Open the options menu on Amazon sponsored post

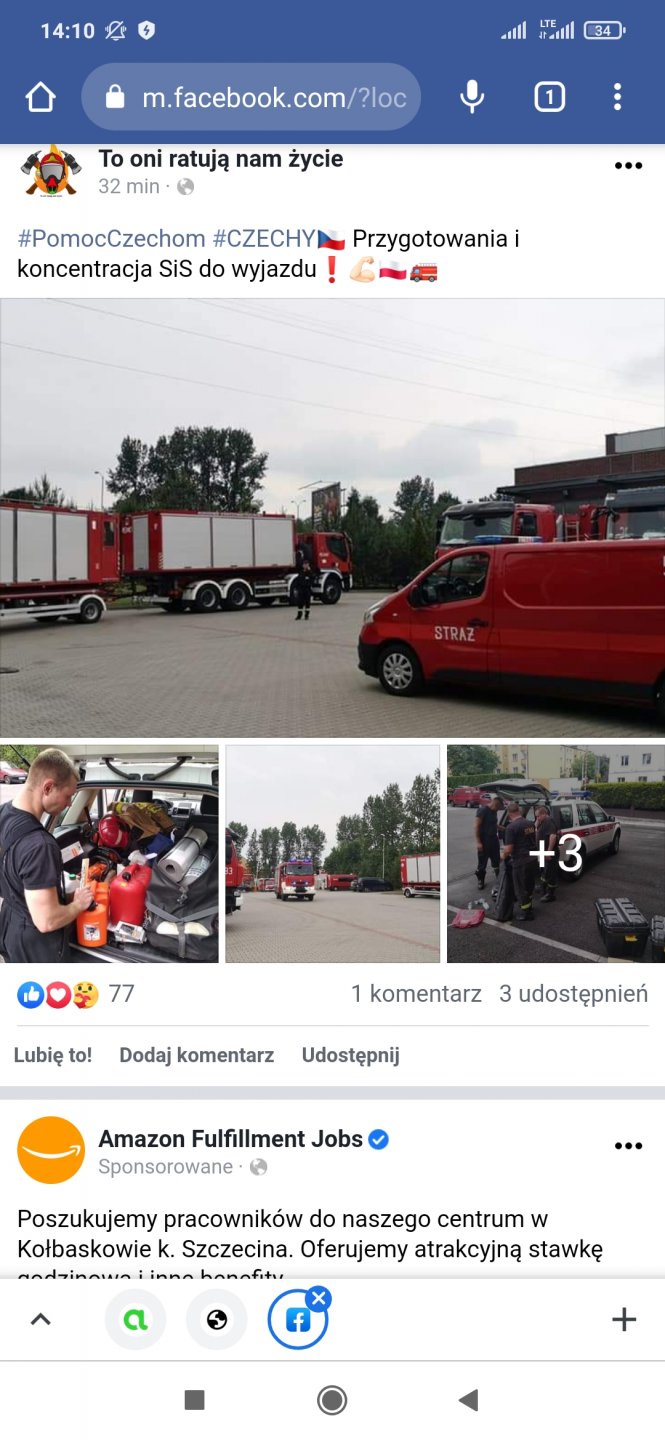point(628,1146)
